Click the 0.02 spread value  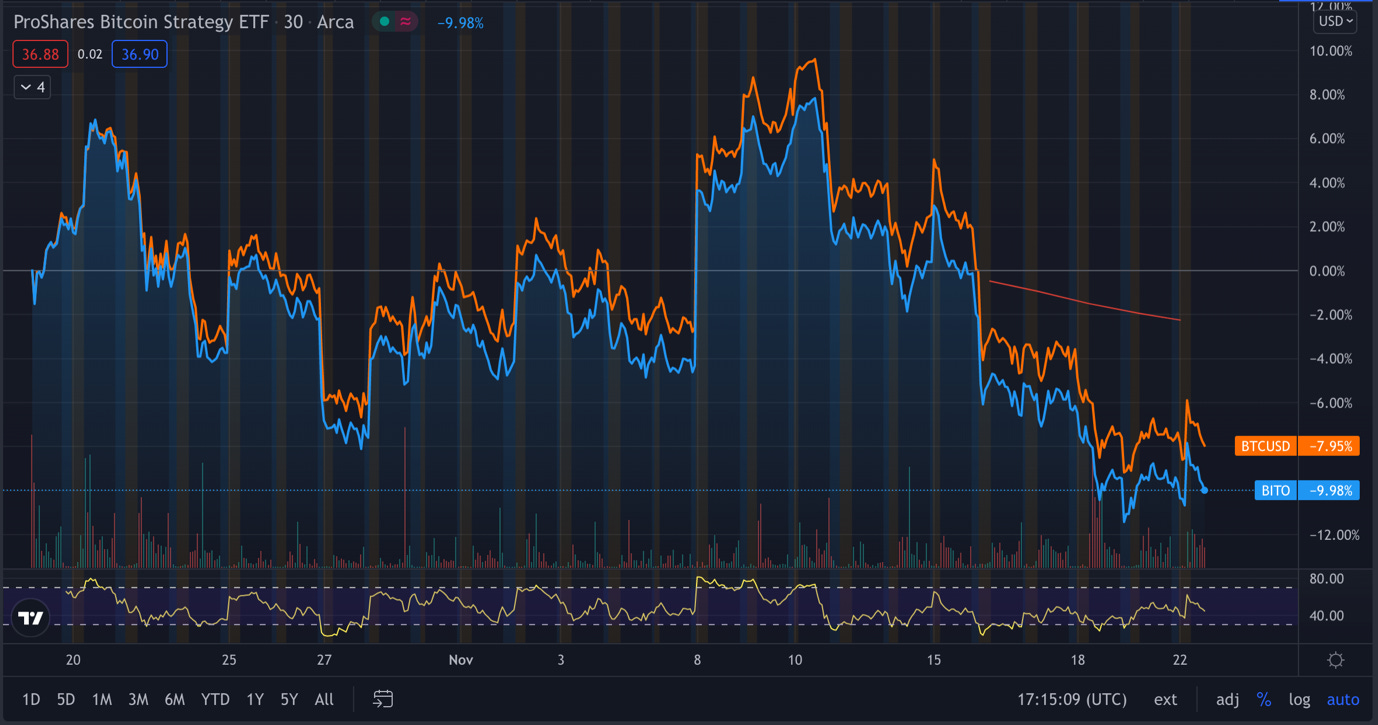coord(90,54)
